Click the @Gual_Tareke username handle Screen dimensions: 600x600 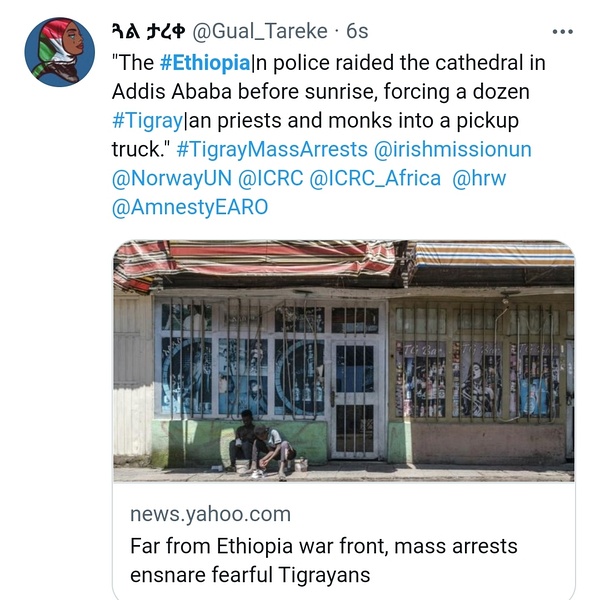(x=260, y=31)
